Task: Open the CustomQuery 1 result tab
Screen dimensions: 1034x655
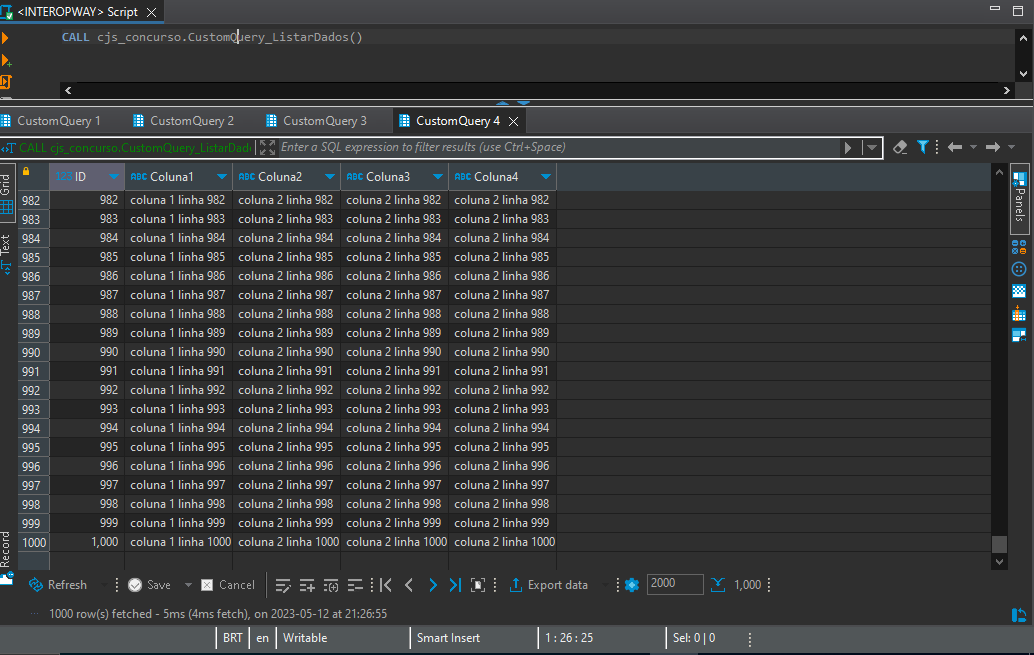Action: pos(58,121)
